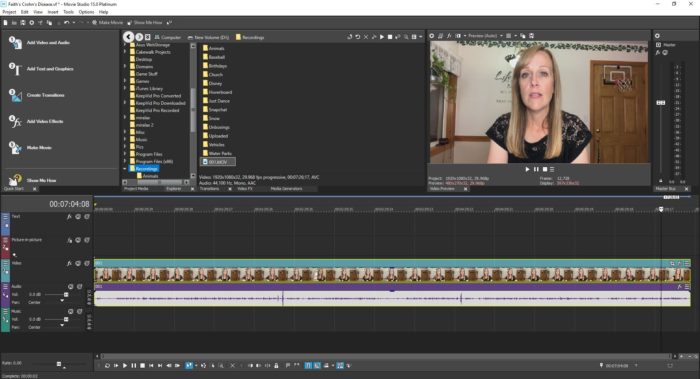This screenshot has width=700, height=379.
Task: Click the Recordings breadcrumb in Explorer
Action: (250, 37)
